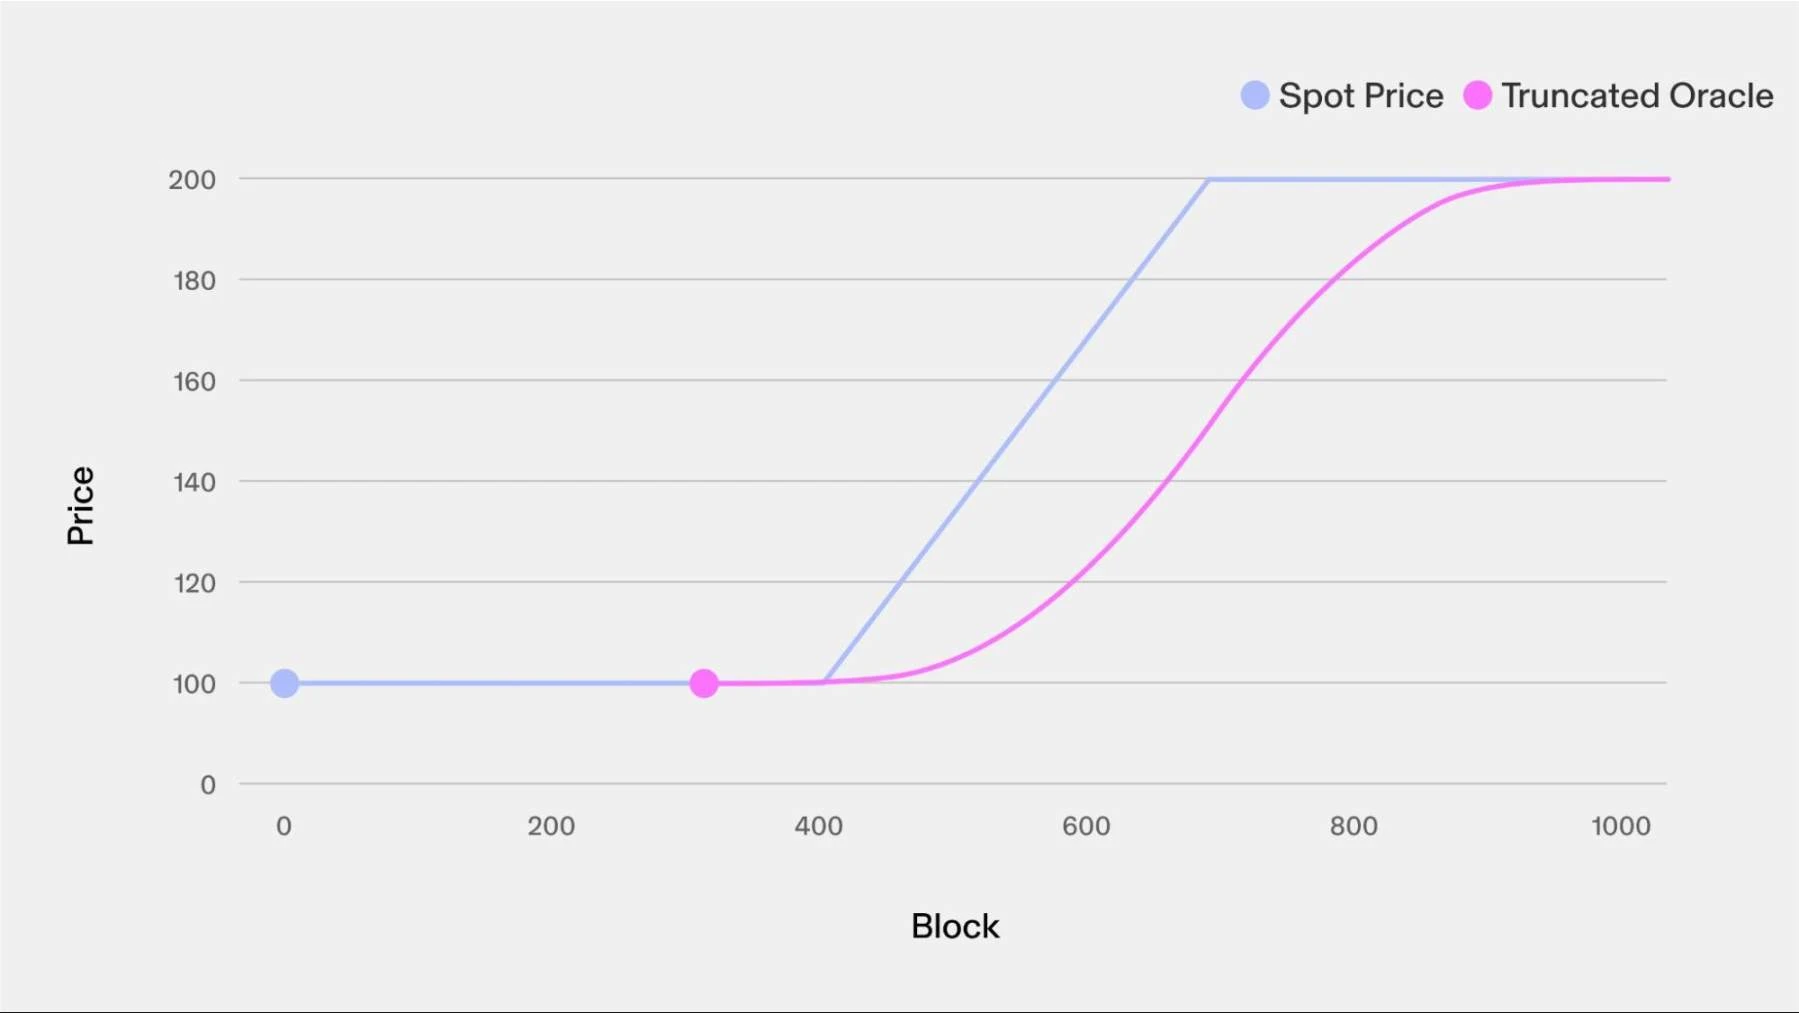Click the pink Truncated Oracle legend dot
The height and width of the screenshot is (1013, 1799).
pos(1477,95)
